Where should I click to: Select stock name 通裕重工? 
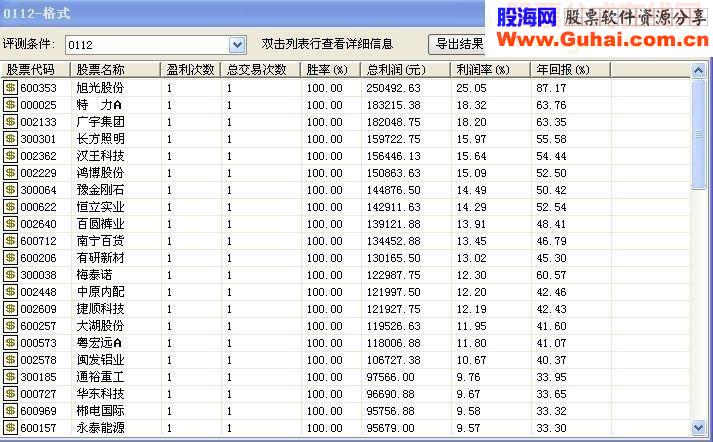tap(100, 377)
